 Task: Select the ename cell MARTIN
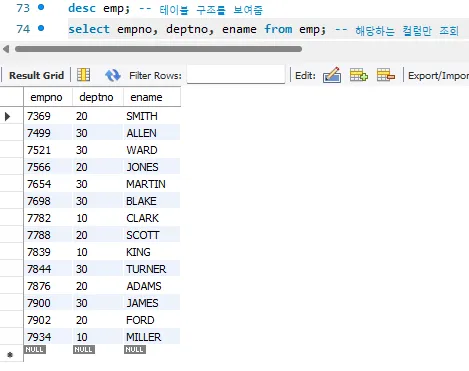coord(152,184)
